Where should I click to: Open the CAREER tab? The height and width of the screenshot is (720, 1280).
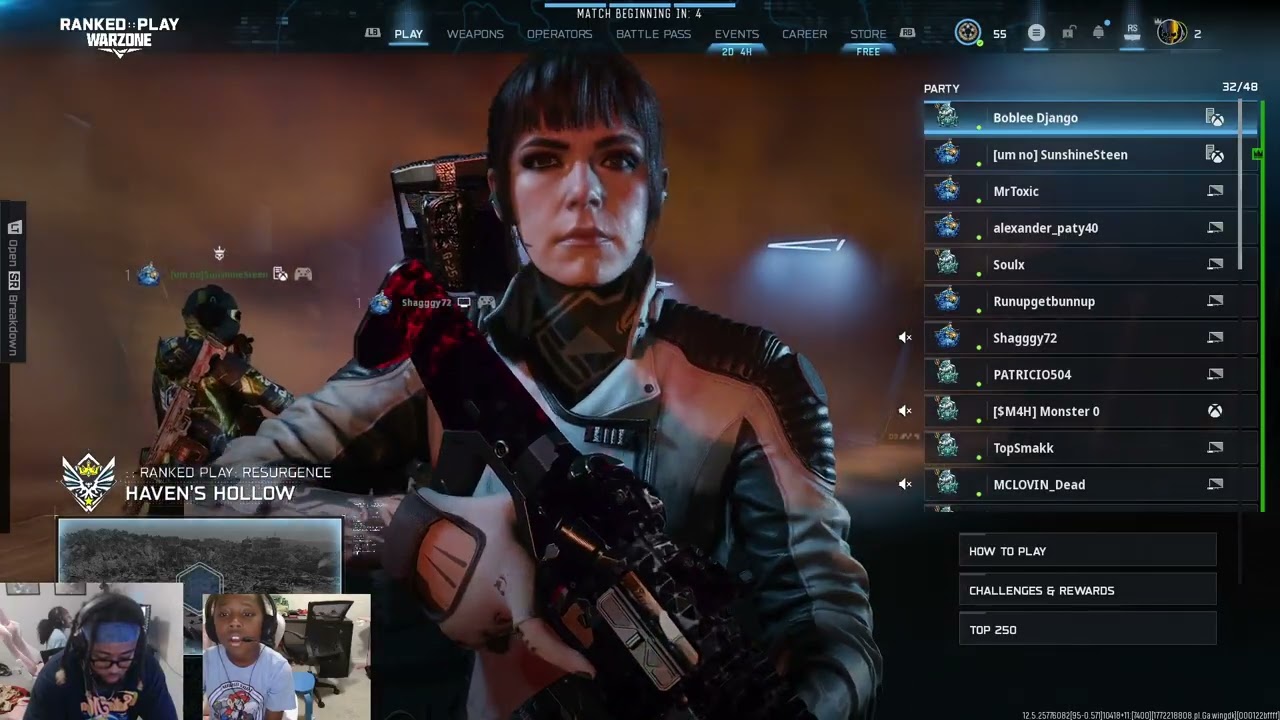coord(804,34)
